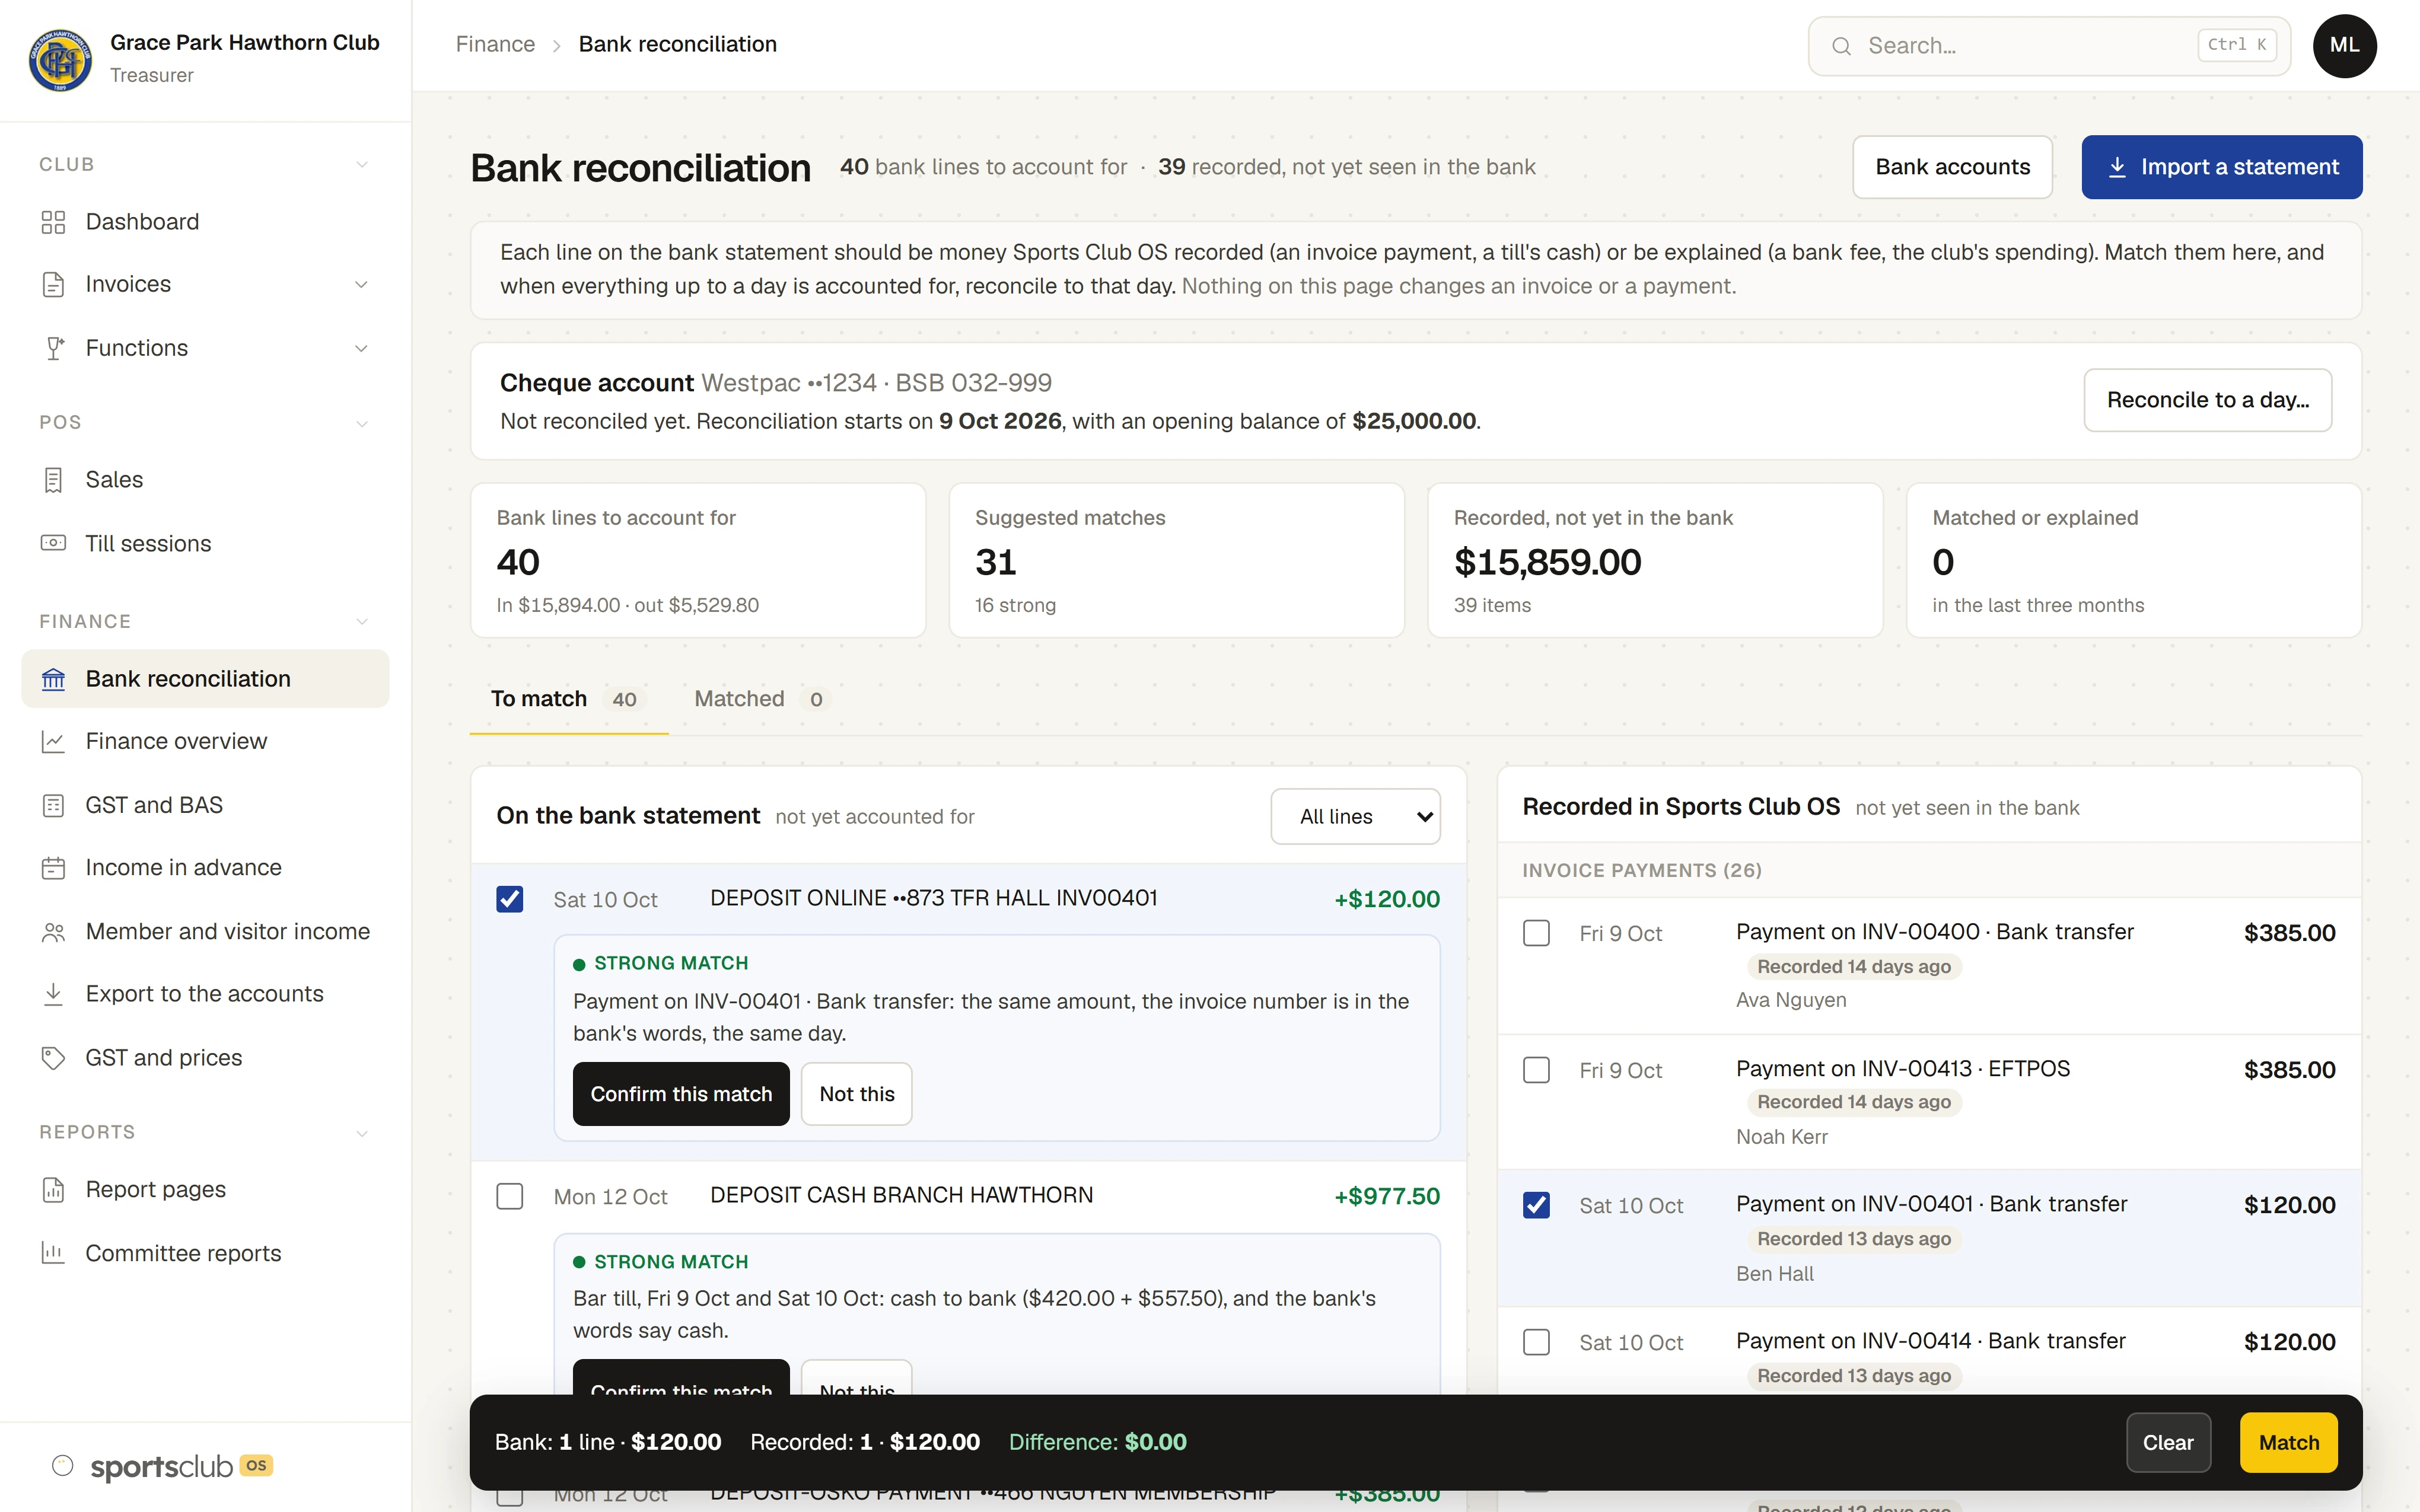Click the yellow Match button
2420x1512 pixels.
point(2288,1442)
